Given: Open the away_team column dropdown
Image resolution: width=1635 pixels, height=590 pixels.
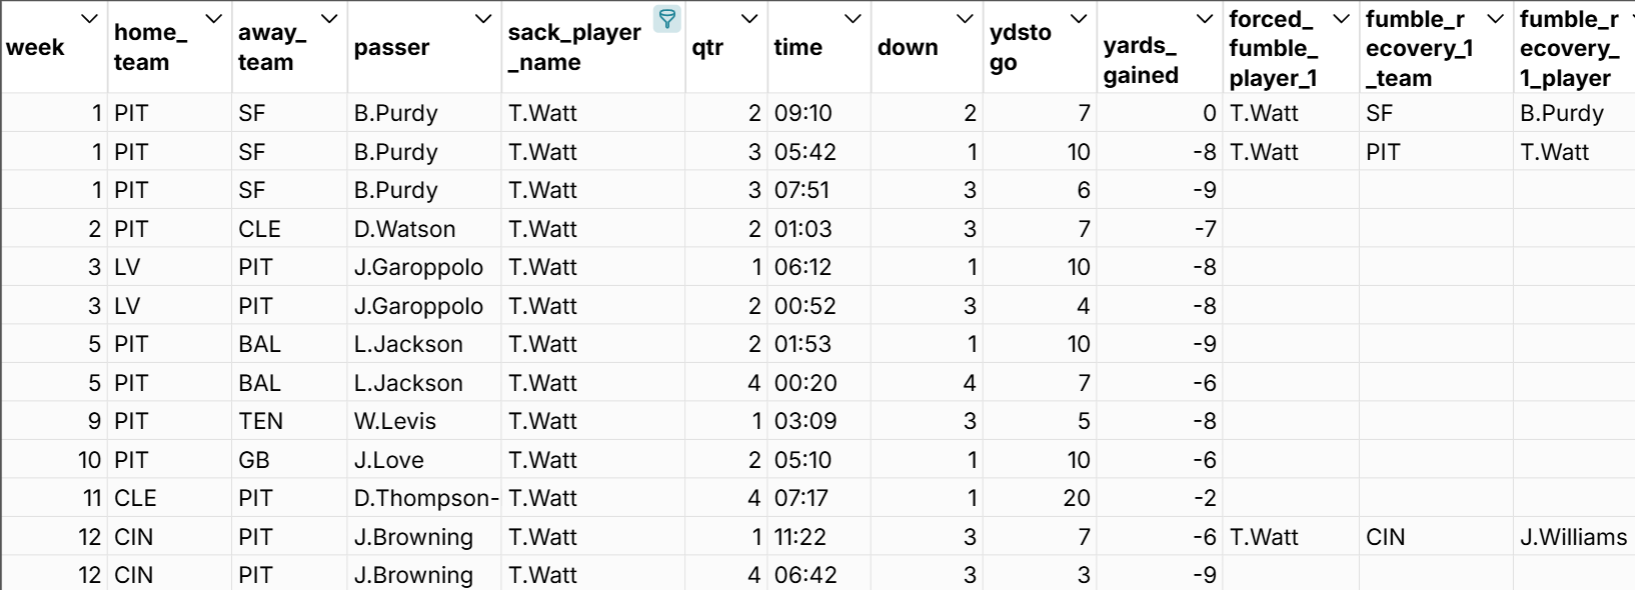Looking at the screenshot, I should coord(325,16).
